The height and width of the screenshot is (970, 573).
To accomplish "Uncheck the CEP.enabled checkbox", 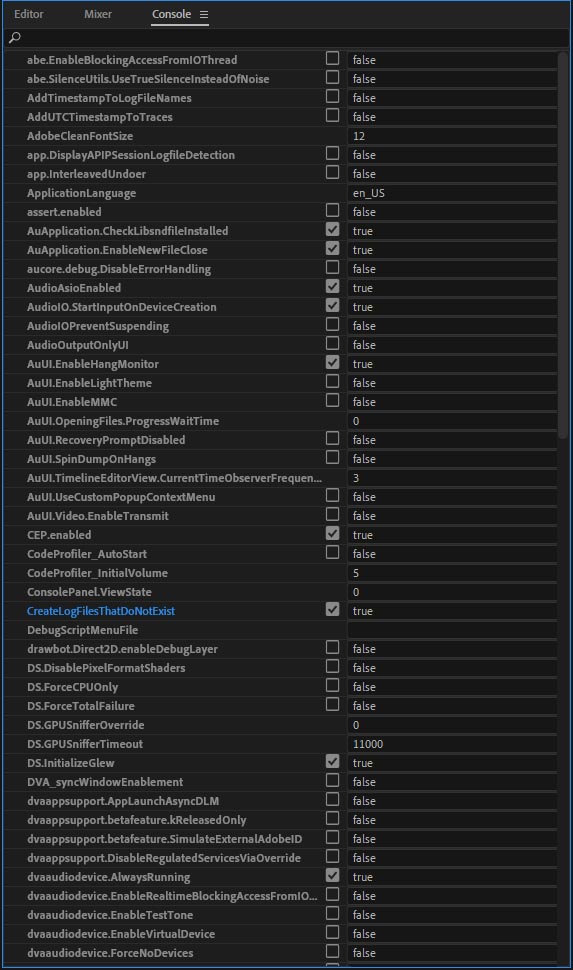I will pos(332,533).
